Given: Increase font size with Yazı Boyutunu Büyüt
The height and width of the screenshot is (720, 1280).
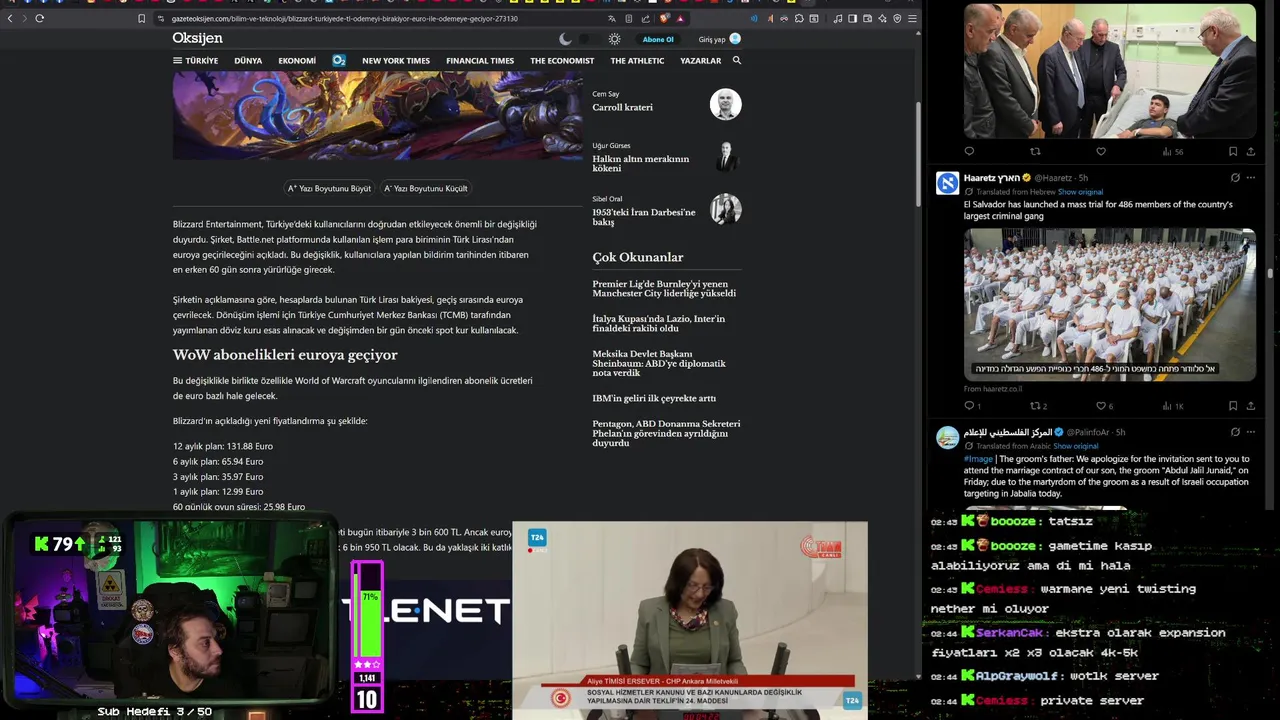Looking at the screenshot, I should (329, 188).
